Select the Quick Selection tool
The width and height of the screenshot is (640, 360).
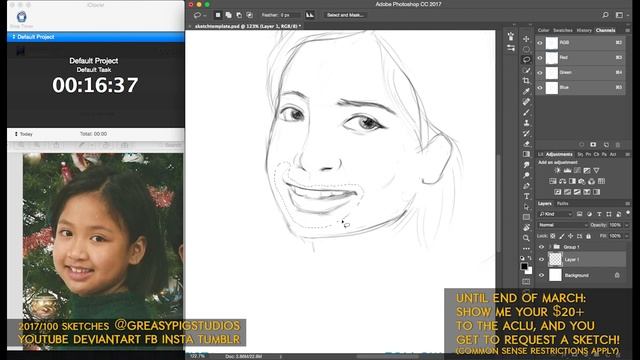(527, 70)
